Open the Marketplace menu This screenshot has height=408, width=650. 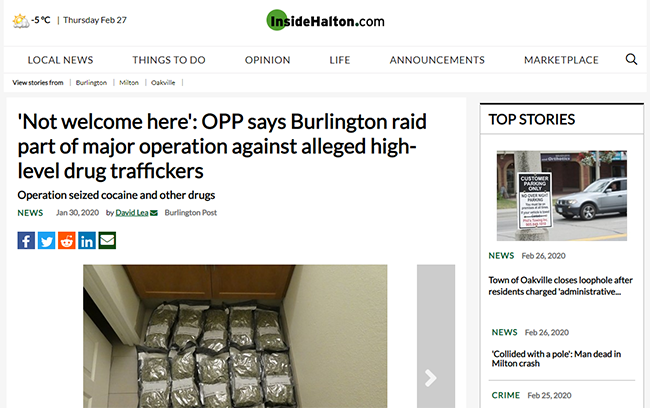pos(561,60)
